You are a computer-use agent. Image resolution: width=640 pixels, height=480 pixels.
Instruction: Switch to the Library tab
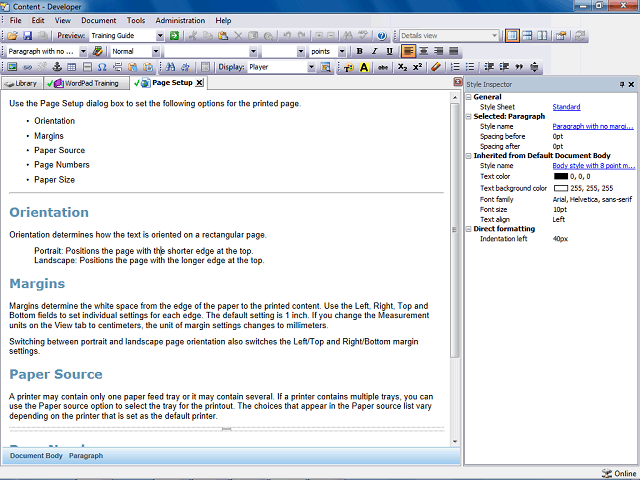[22, 83]
